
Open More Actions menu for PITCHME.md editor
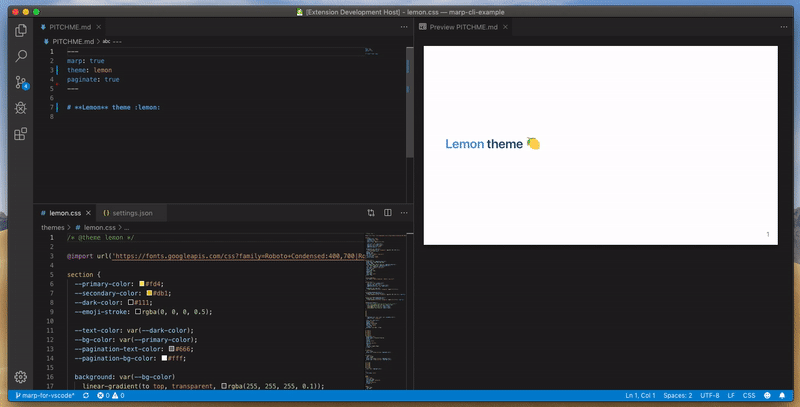[403, 27]
